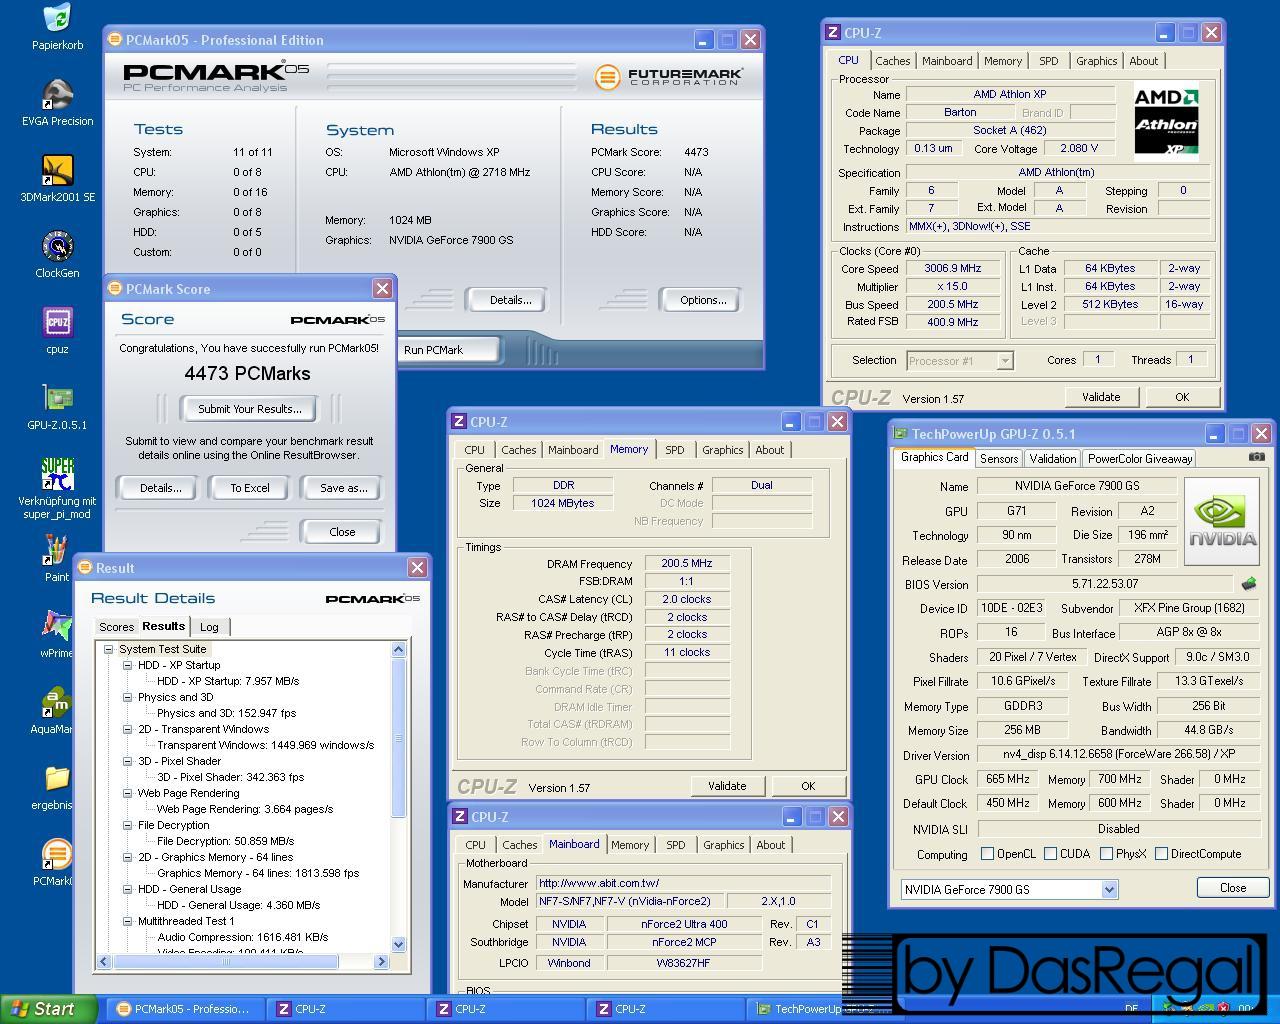
Task: Switch to Scores tab in Result window
Action: [x=116, y=627]
